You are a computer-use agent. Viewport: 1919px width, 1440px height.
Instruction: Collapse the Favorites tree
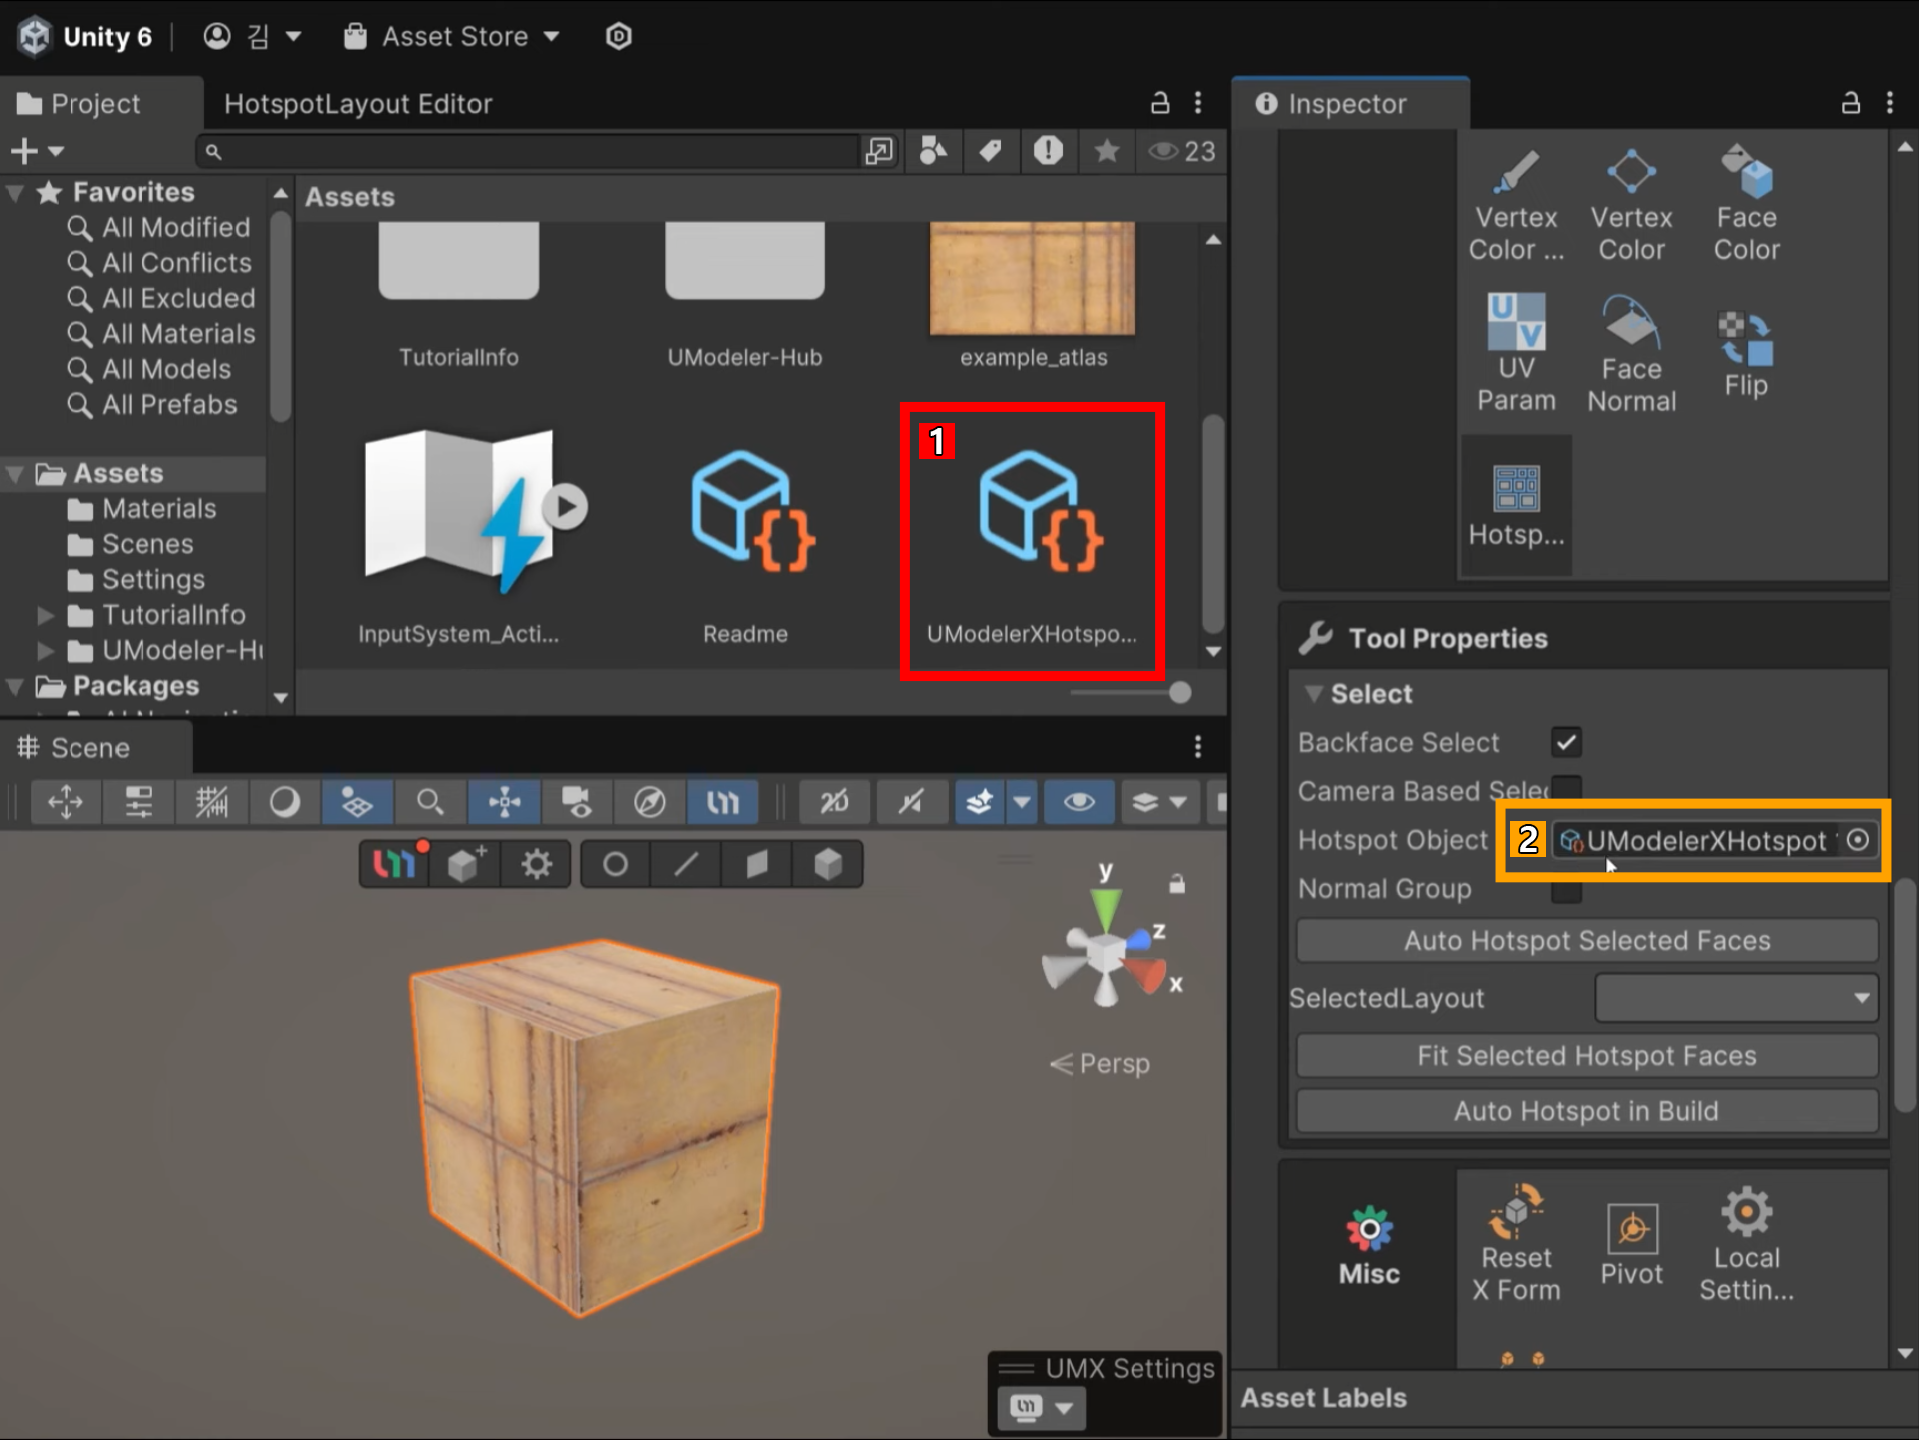click(15, 192)
